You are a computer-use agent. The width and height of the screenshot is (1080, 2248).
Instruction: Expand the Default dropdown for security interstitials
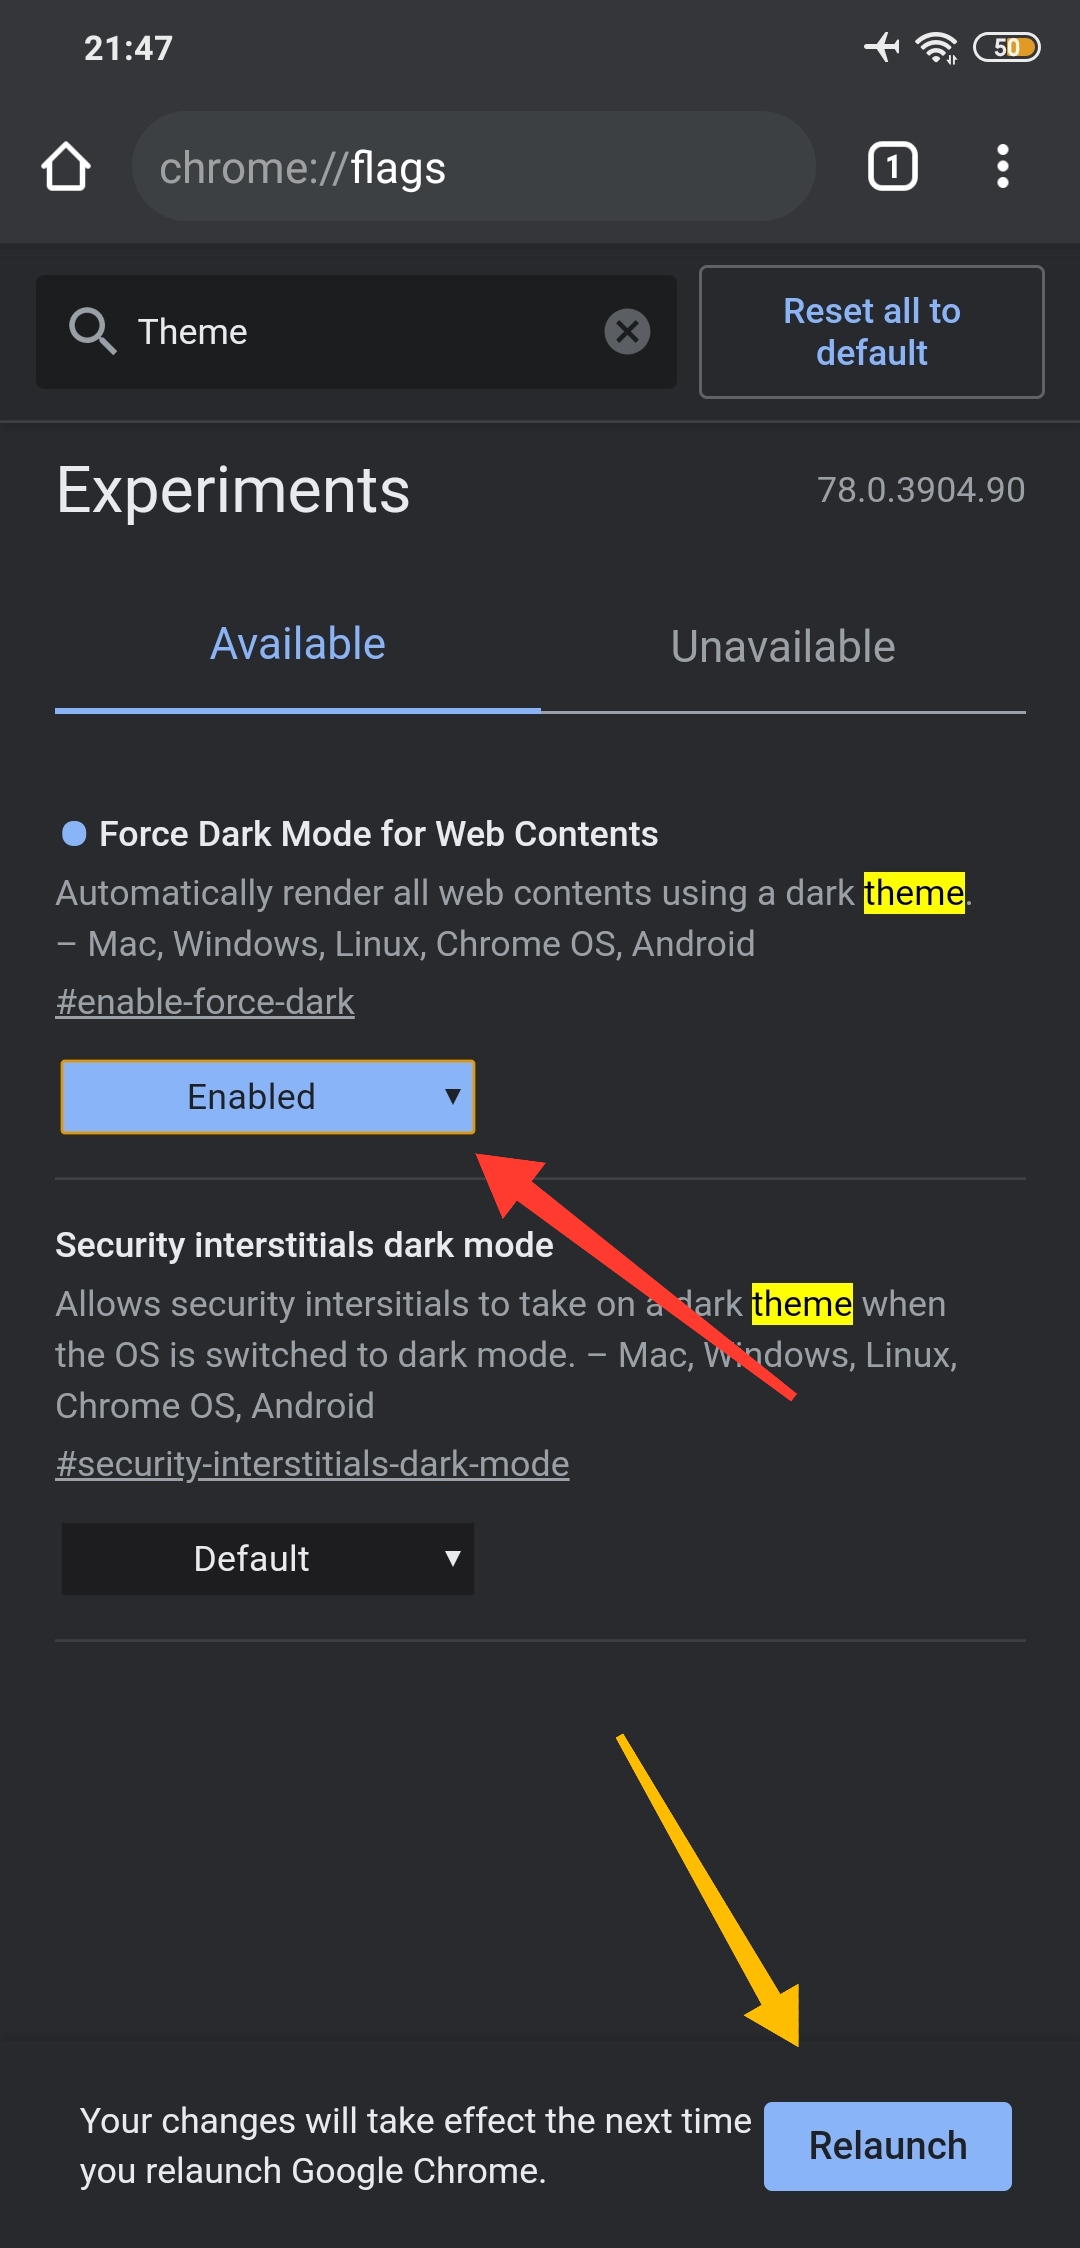tap(268, 1559)
